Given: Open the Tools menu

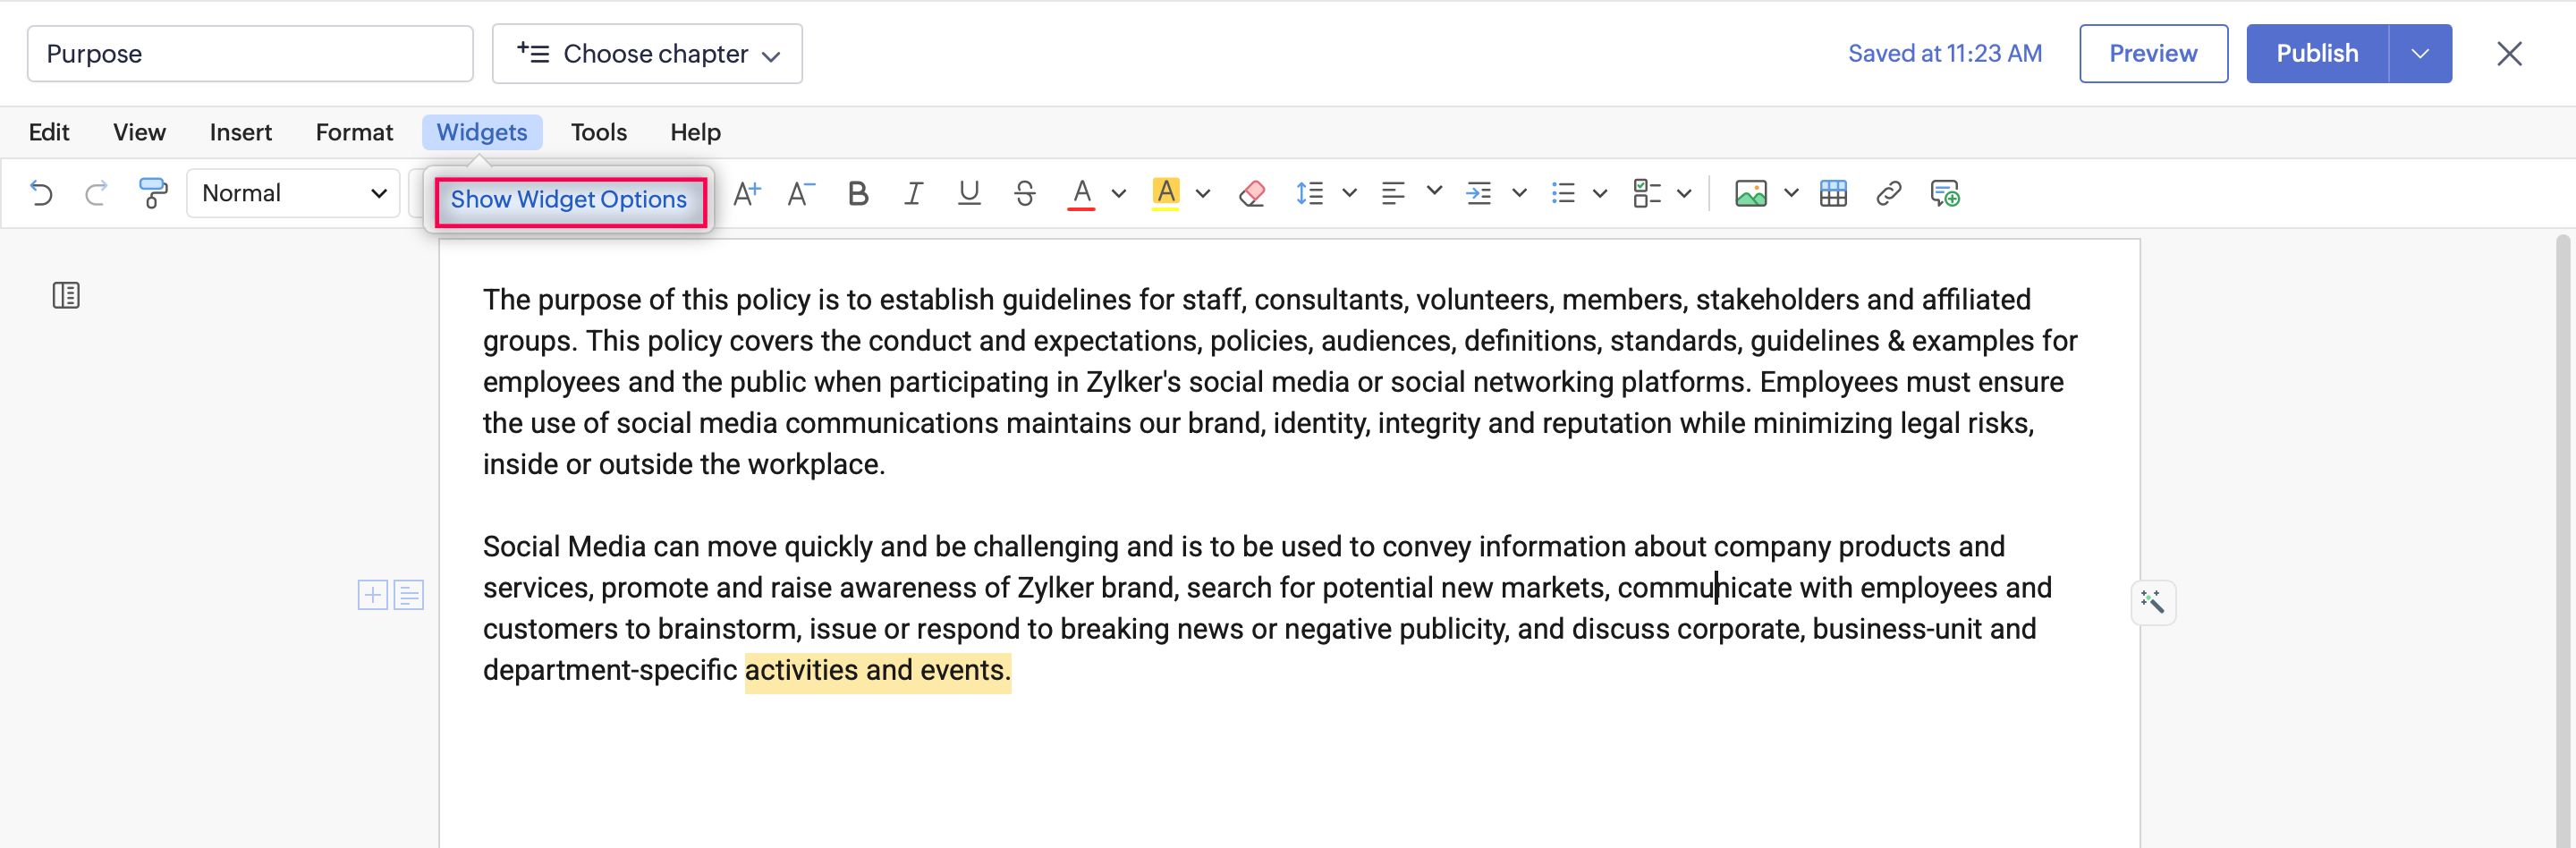Looking at the screenshot, I should coord(599,132).
